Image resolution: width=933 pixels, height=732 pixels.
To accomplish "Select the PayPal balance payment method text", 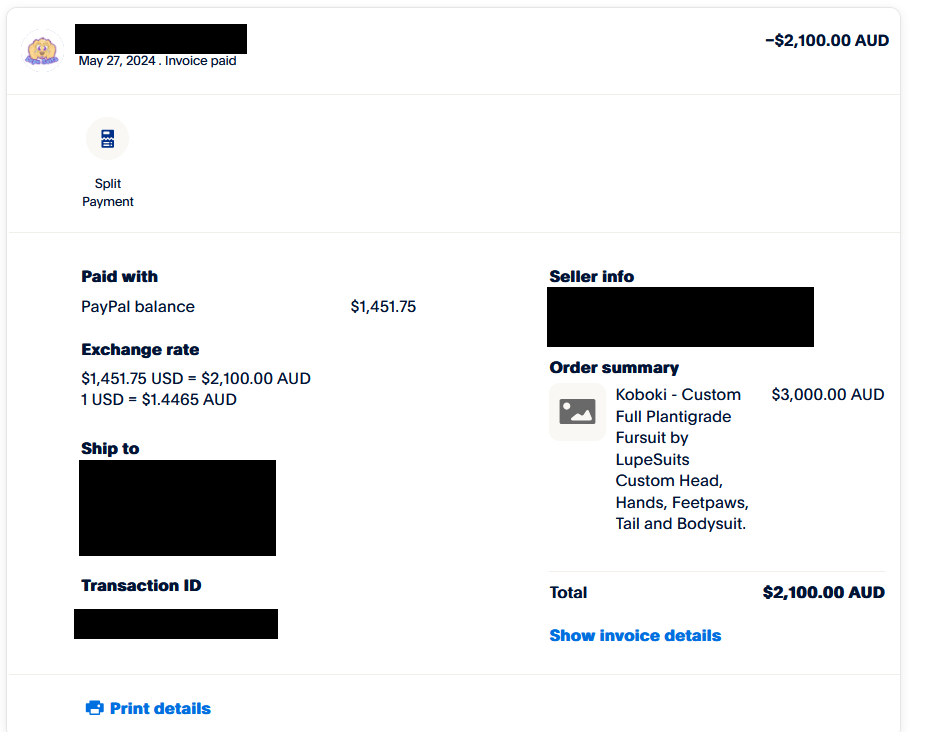I will click(138, 307).
